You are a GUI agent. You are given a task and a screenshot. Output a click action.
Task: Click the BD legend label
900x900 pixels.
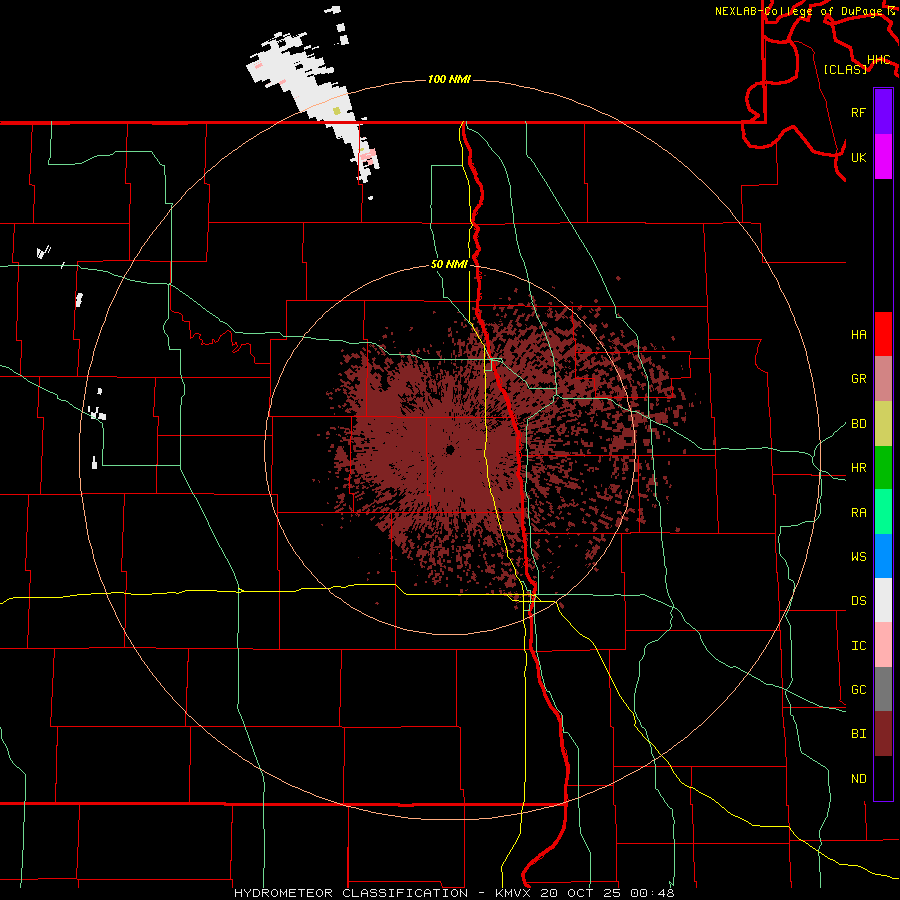pos(859,424)
